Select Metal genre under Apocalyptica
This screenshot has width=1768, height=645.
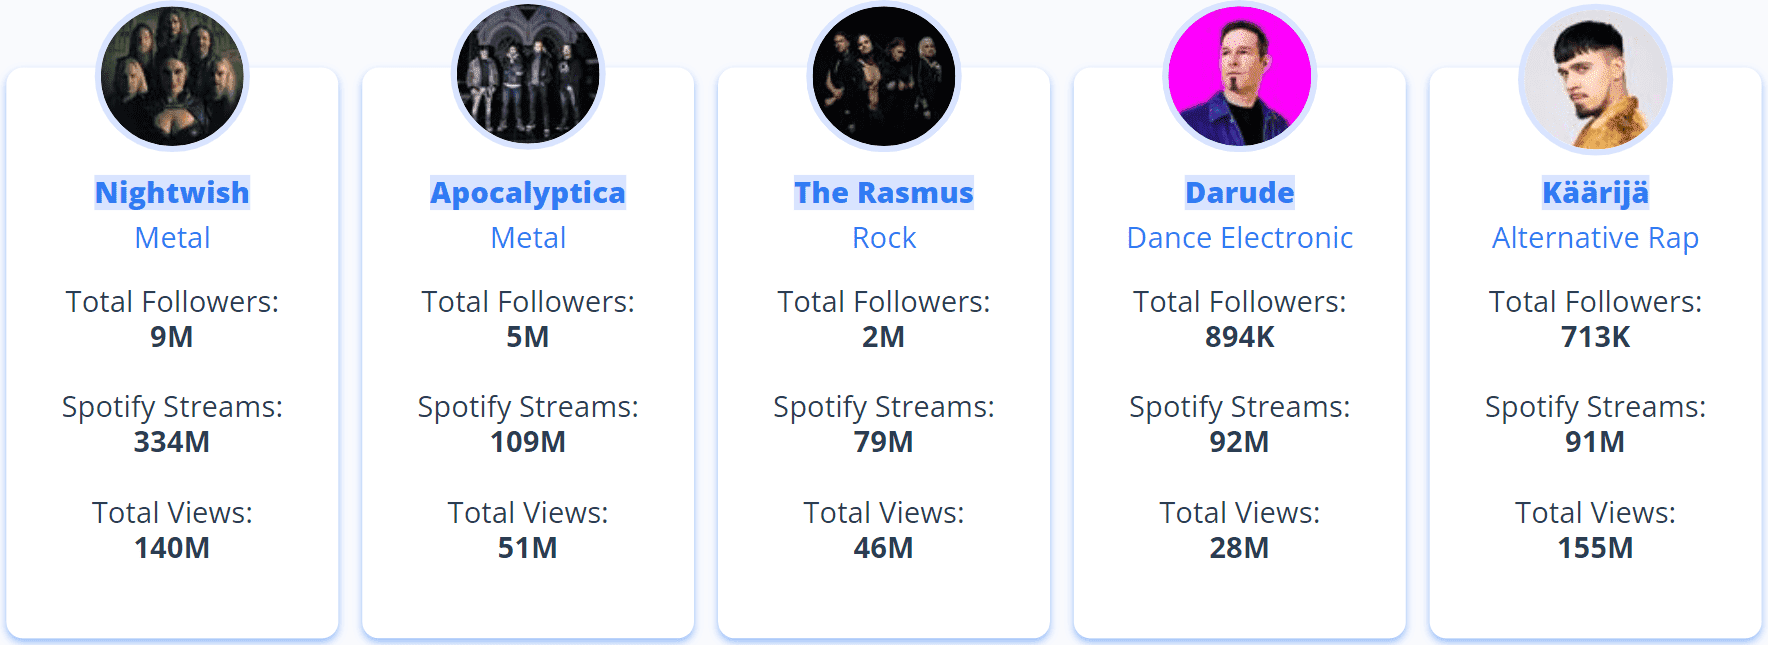pos(528,238)
